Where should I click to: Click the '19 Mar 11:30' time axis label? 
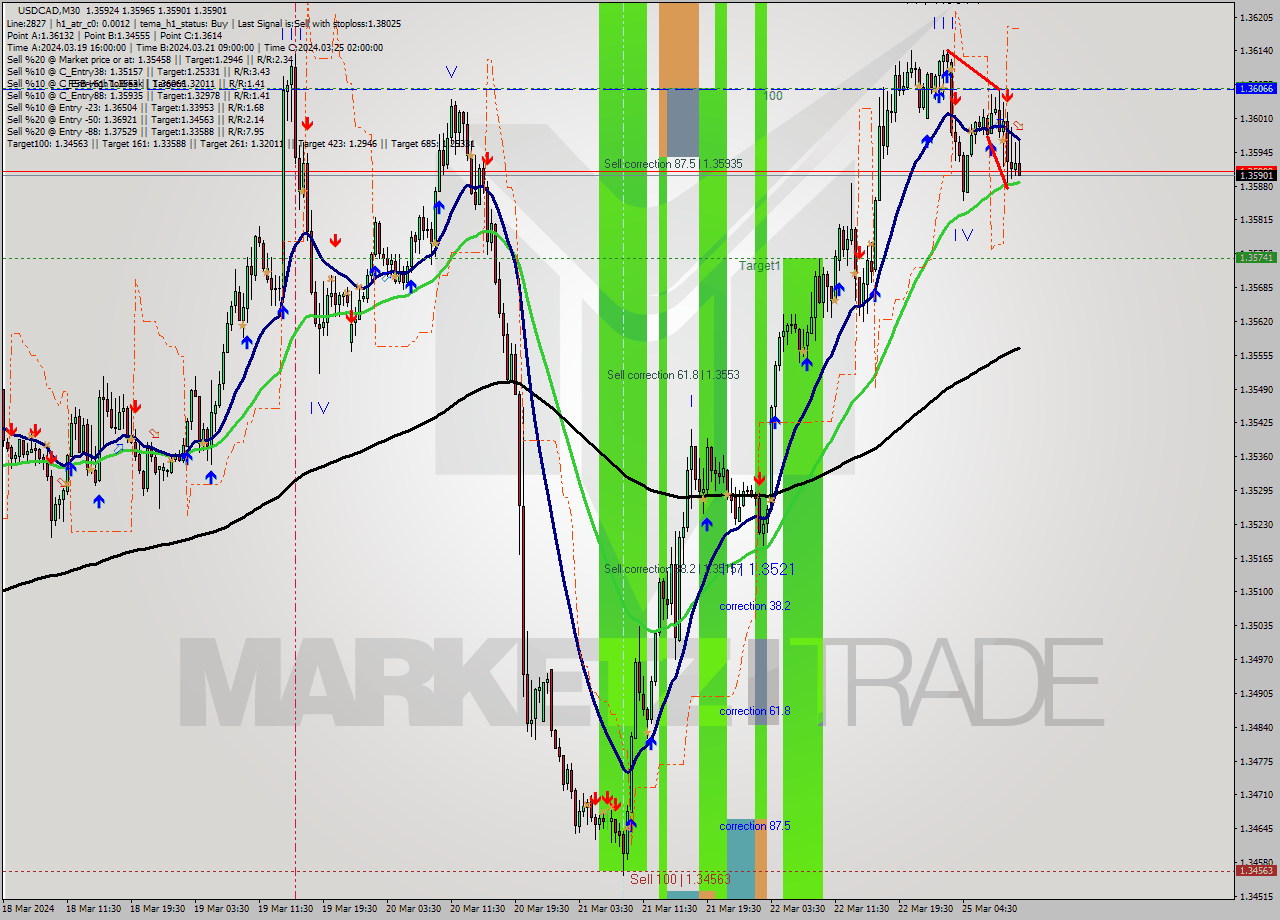point(285,909)
